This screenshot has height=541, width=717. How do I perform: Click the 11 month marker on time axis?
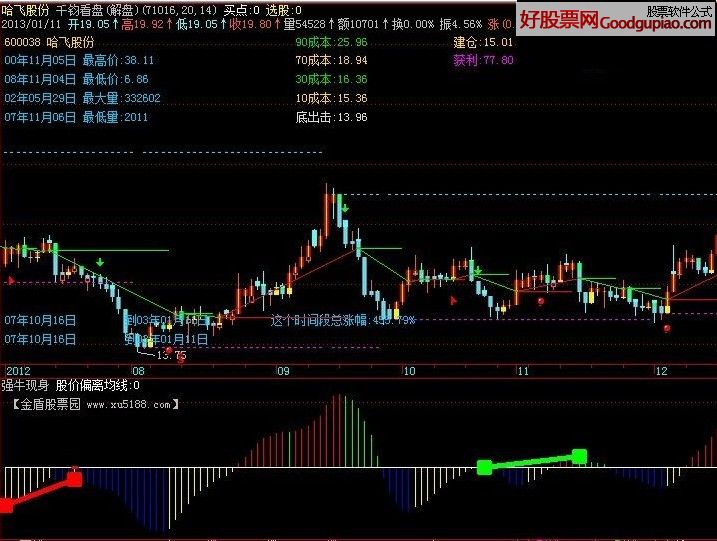click(522, 371)
